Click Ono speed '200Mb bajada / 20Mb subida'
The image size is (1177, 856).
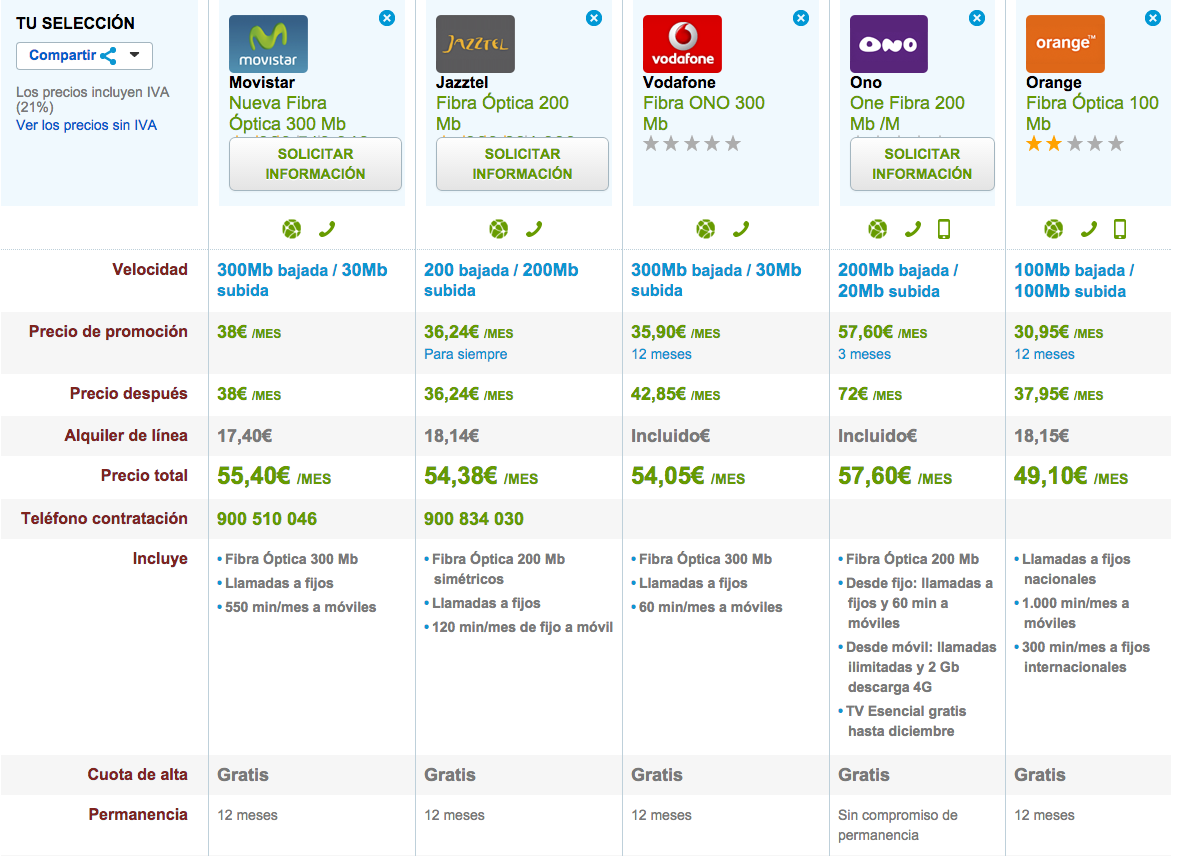tap(898, 280)
